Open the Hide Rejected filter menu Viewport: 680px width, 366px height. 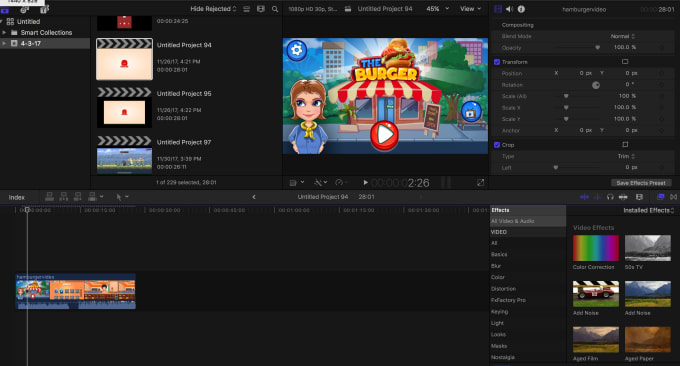[213, 9]
